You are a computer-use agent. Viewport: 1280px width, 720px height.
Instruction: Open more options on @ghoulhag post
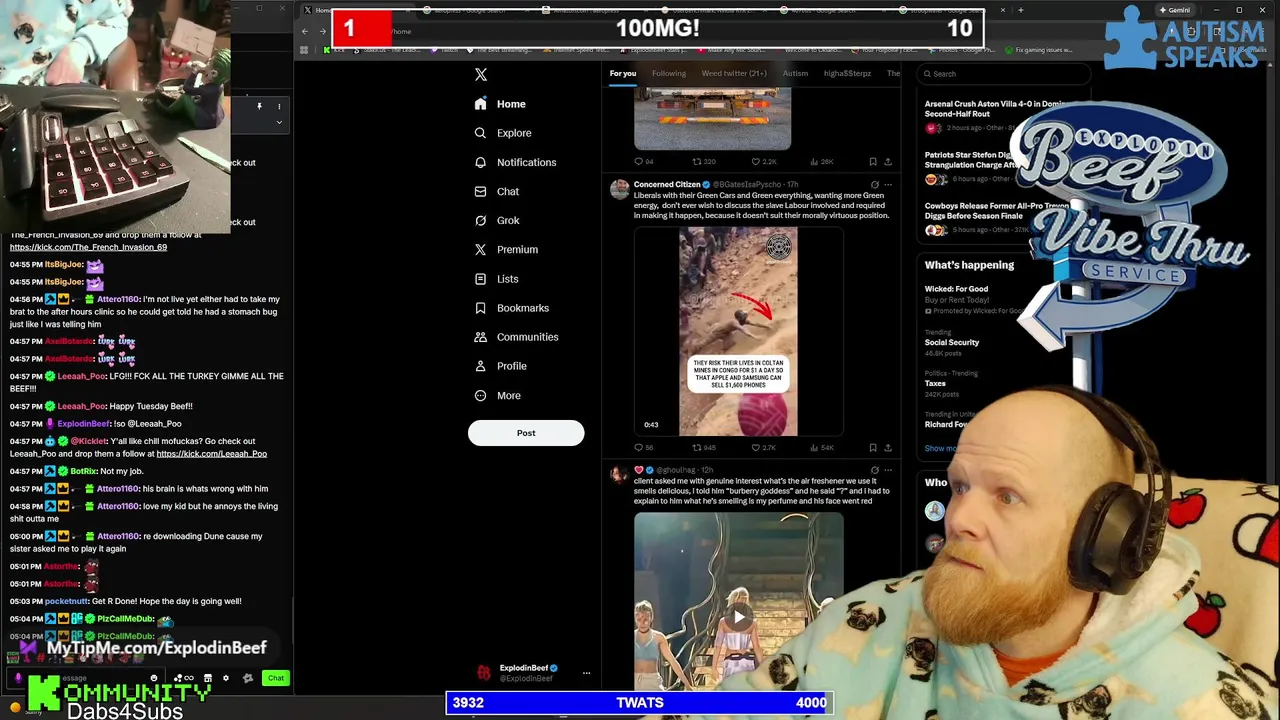click(888, 470)
